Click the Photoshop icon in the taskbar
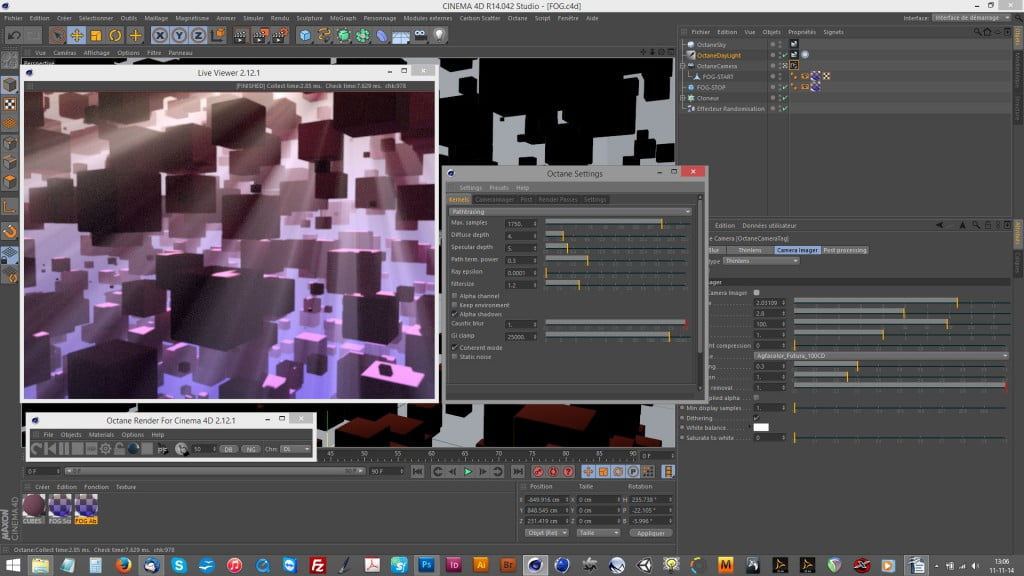 pyautogui.click(x=425, y=566)
